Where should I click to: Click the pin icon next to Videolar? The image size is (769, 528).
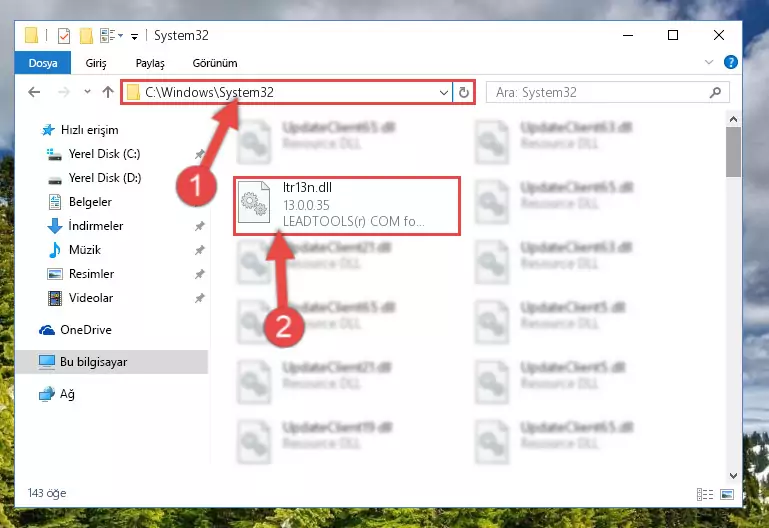(199, 298)
